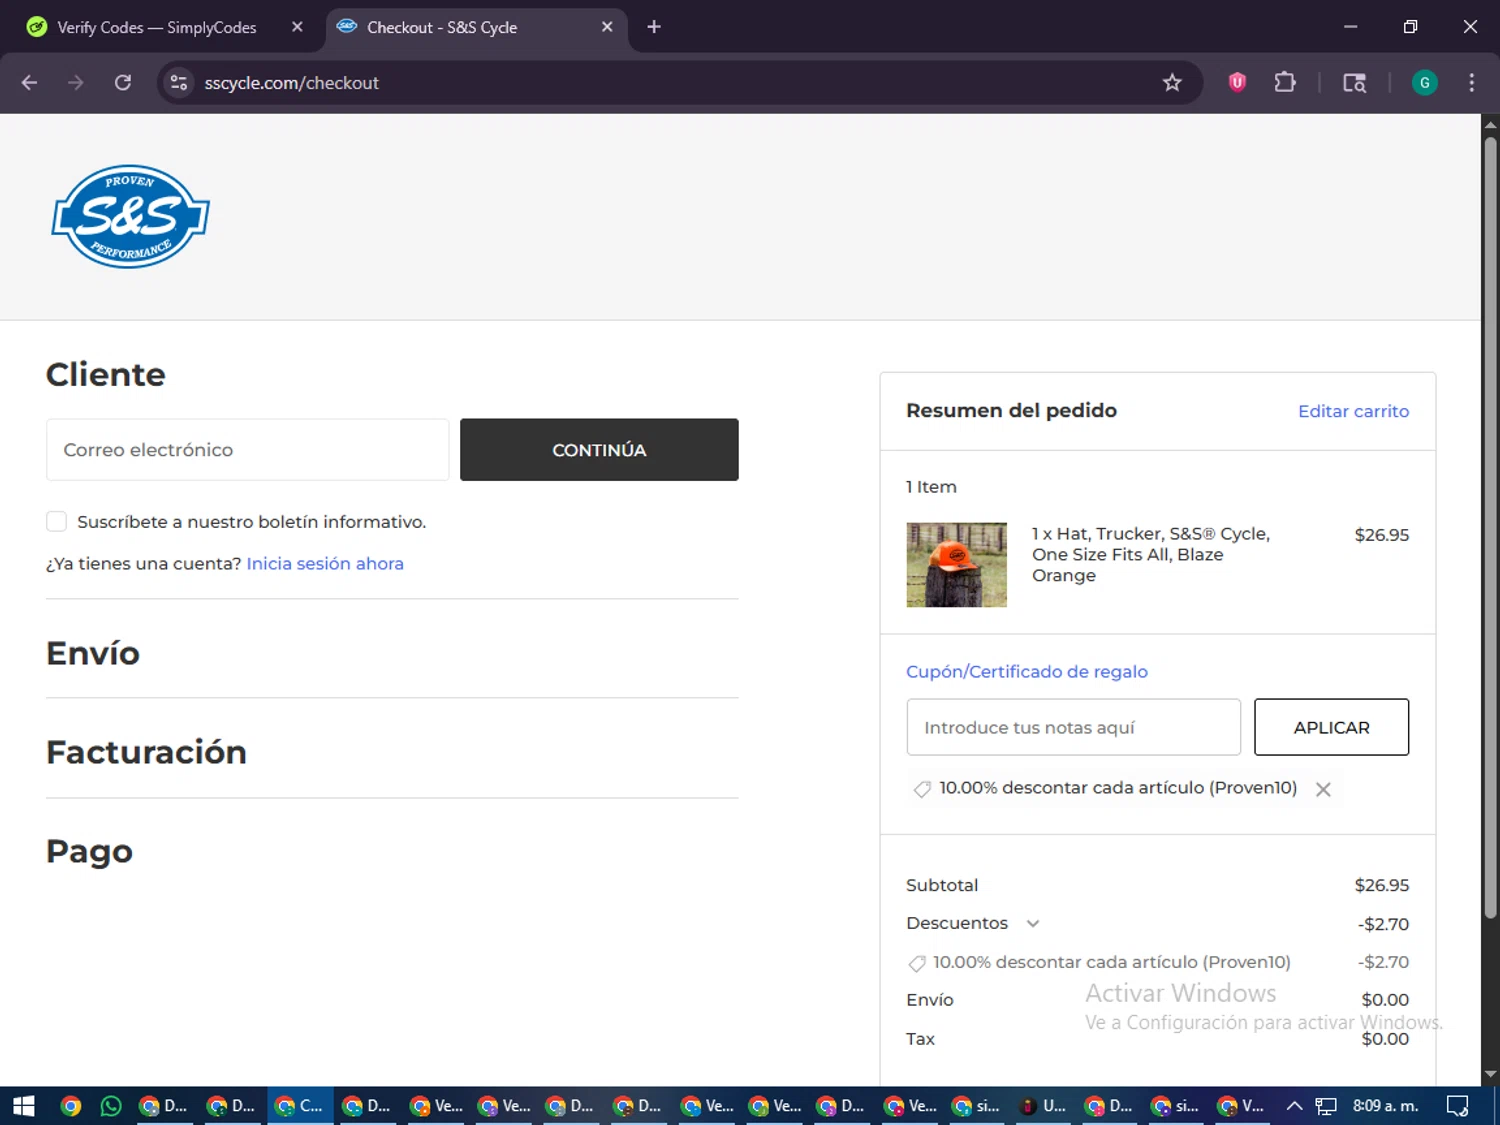
Task: Toggle the Cupón/Certificado de regalo link
Action: coord(1026,671)
